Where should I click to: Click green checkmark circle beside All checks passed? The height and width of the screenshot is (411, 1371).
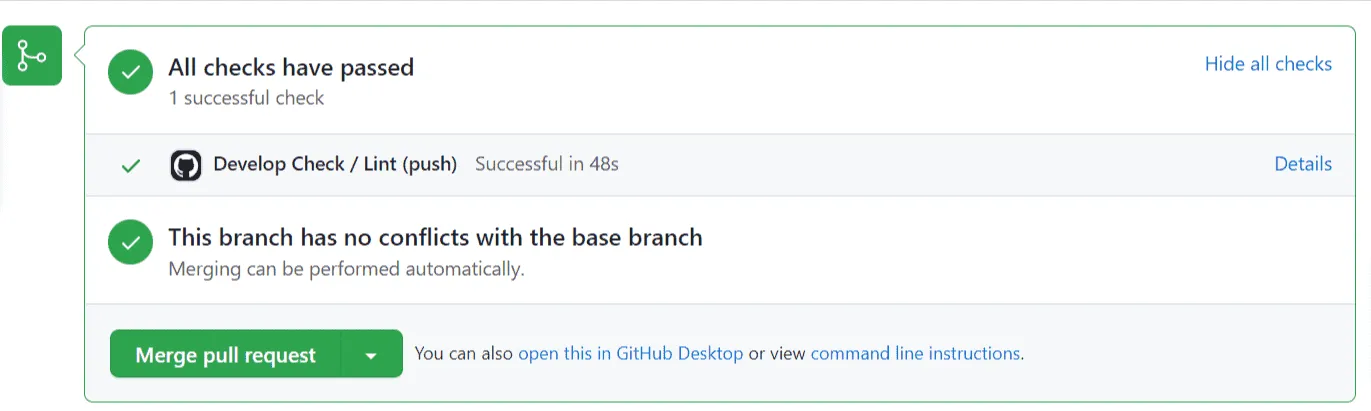(130, 72)
